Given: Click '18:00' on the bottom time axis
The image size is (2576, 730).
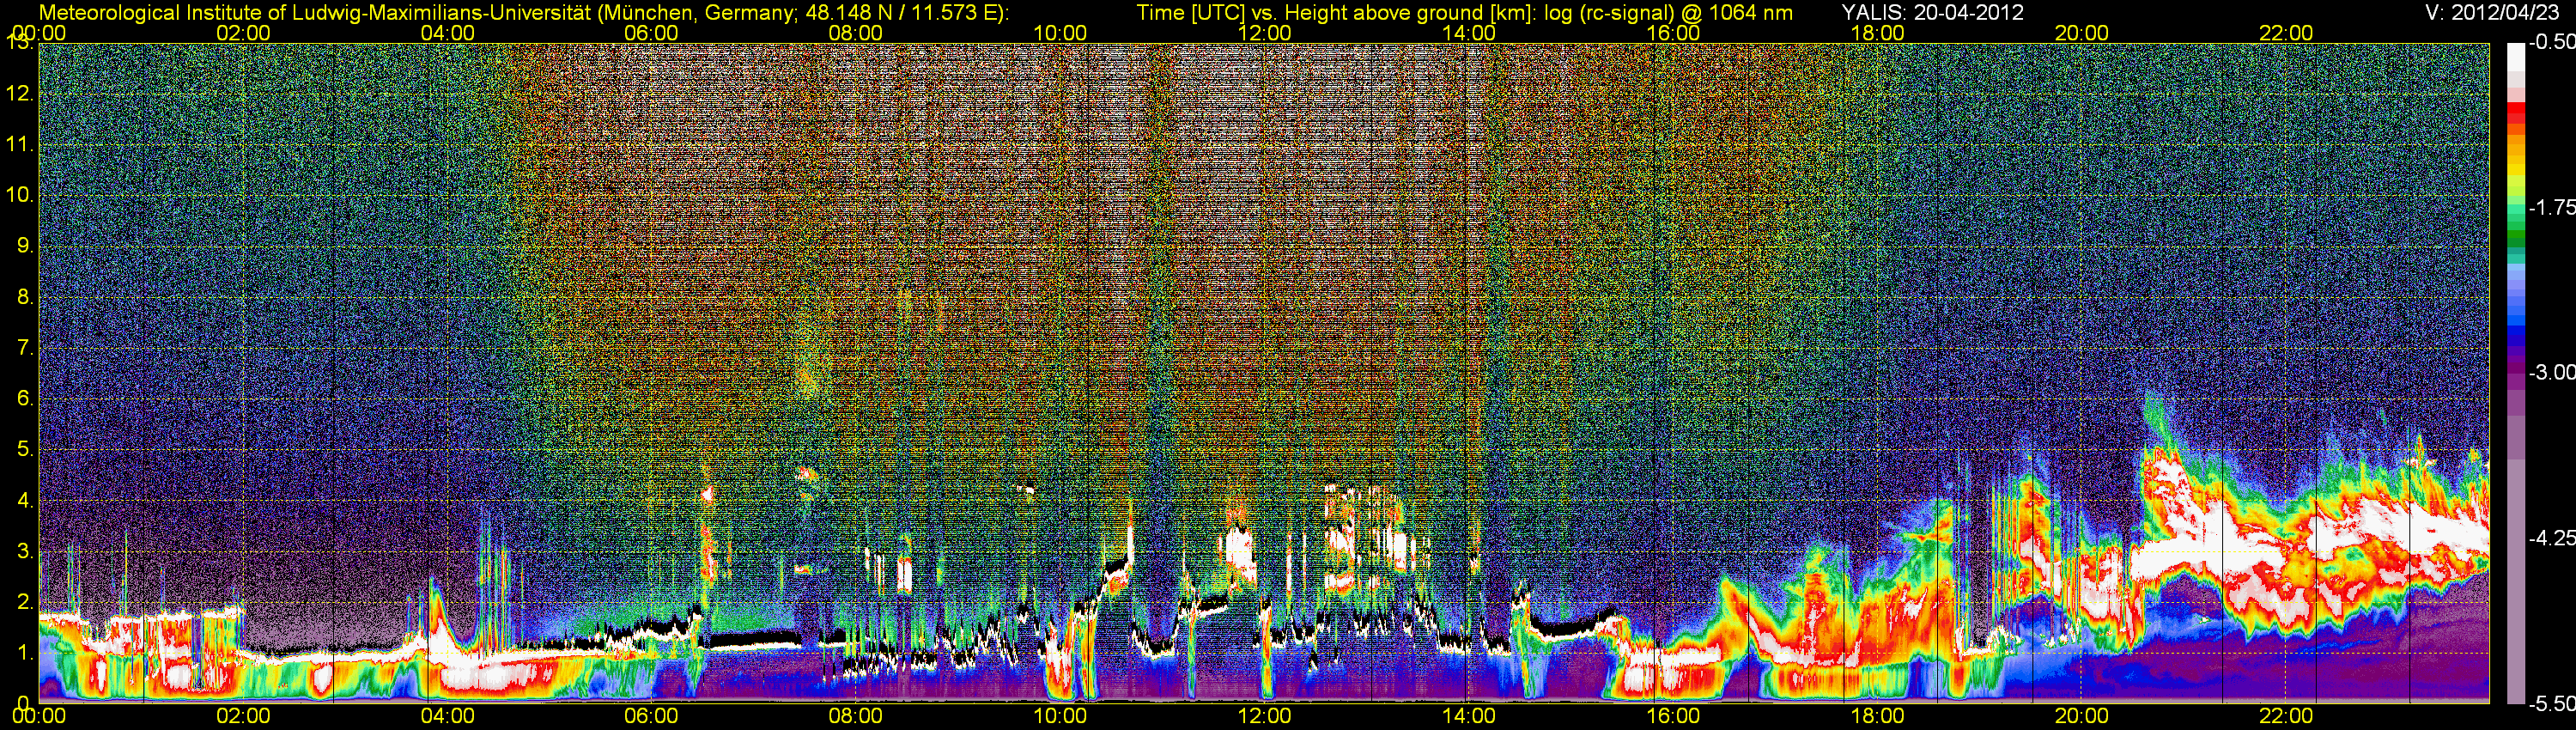Looking at the screenshot, I should 1877,716.
